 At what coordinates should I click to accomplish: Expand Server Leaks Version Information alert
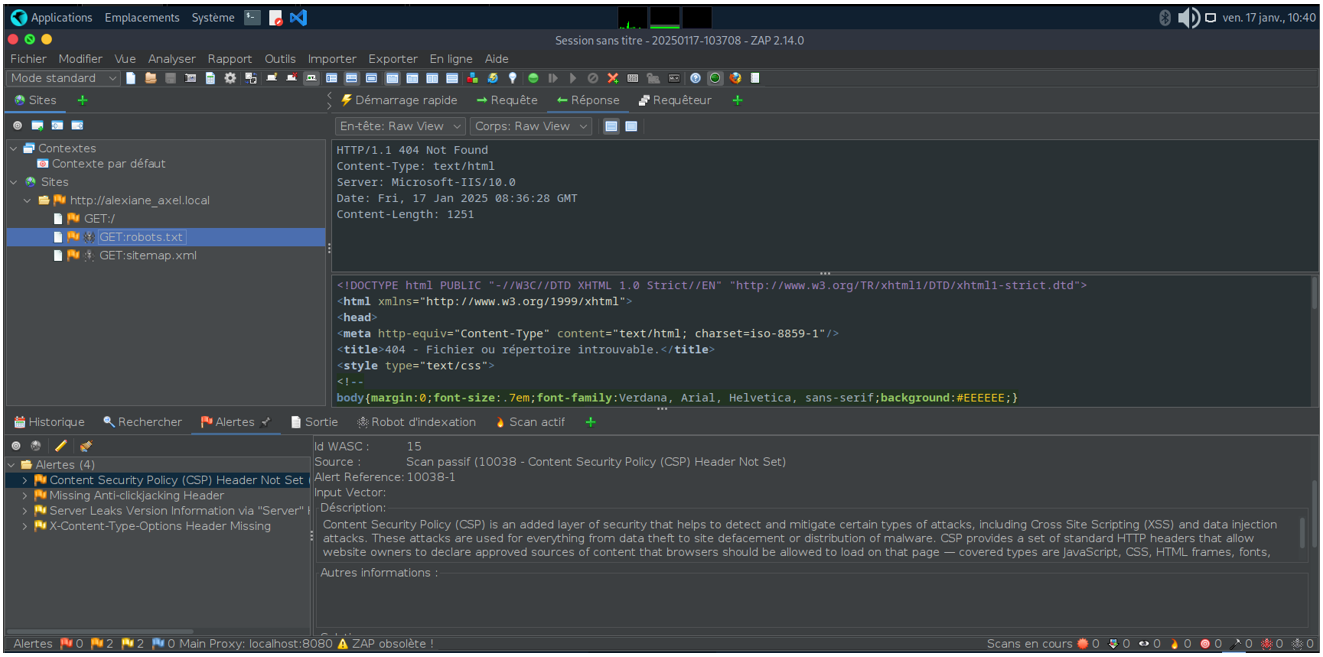pyautogui.click(x=25, y=510)
